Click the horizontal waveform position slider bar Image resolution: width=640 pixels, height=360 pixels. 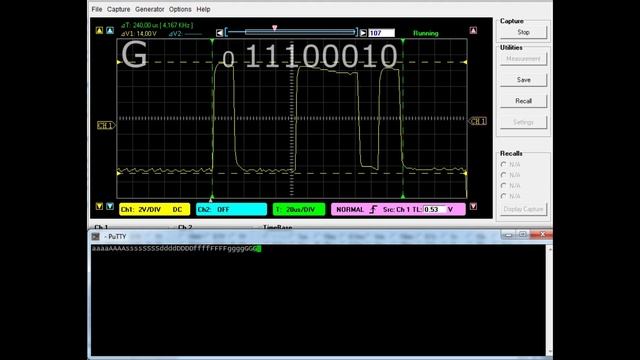291,32
